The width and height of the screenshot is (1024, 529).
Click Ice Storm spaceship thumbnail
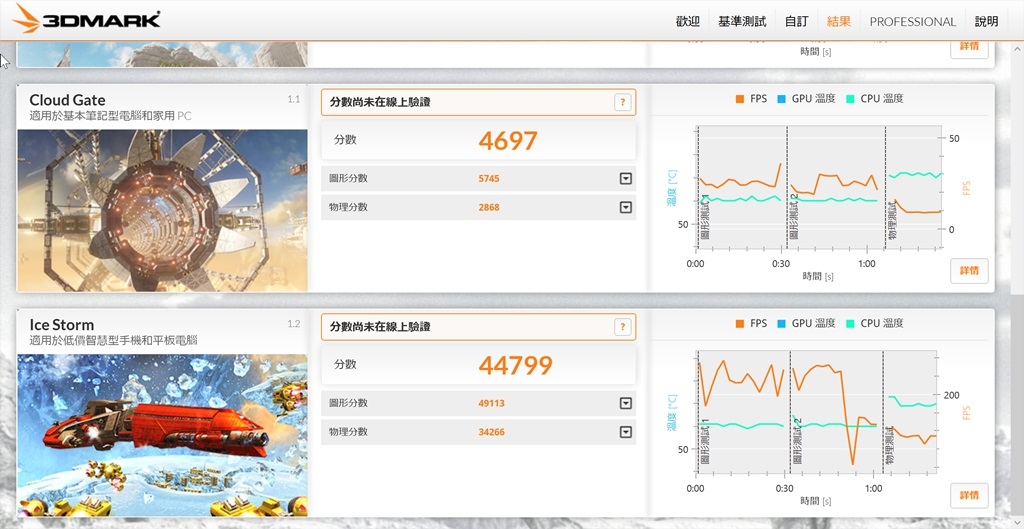[162, 435]
